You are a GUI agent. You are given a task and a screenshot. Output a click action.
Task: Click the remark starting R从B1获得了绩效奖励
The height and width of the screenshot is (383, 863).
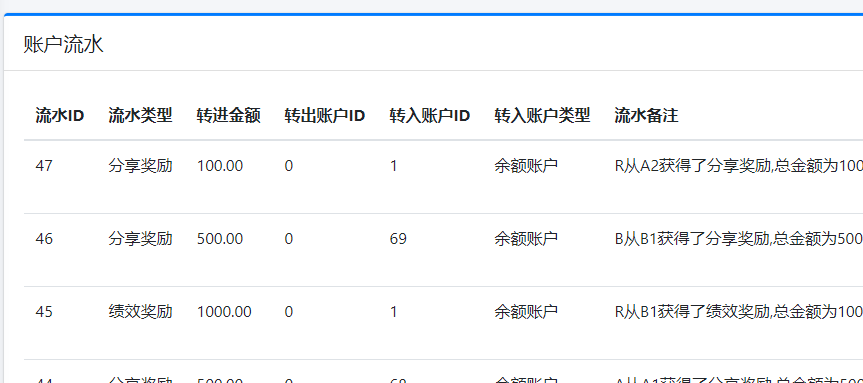pyautogui.click(x=739, y=312)
